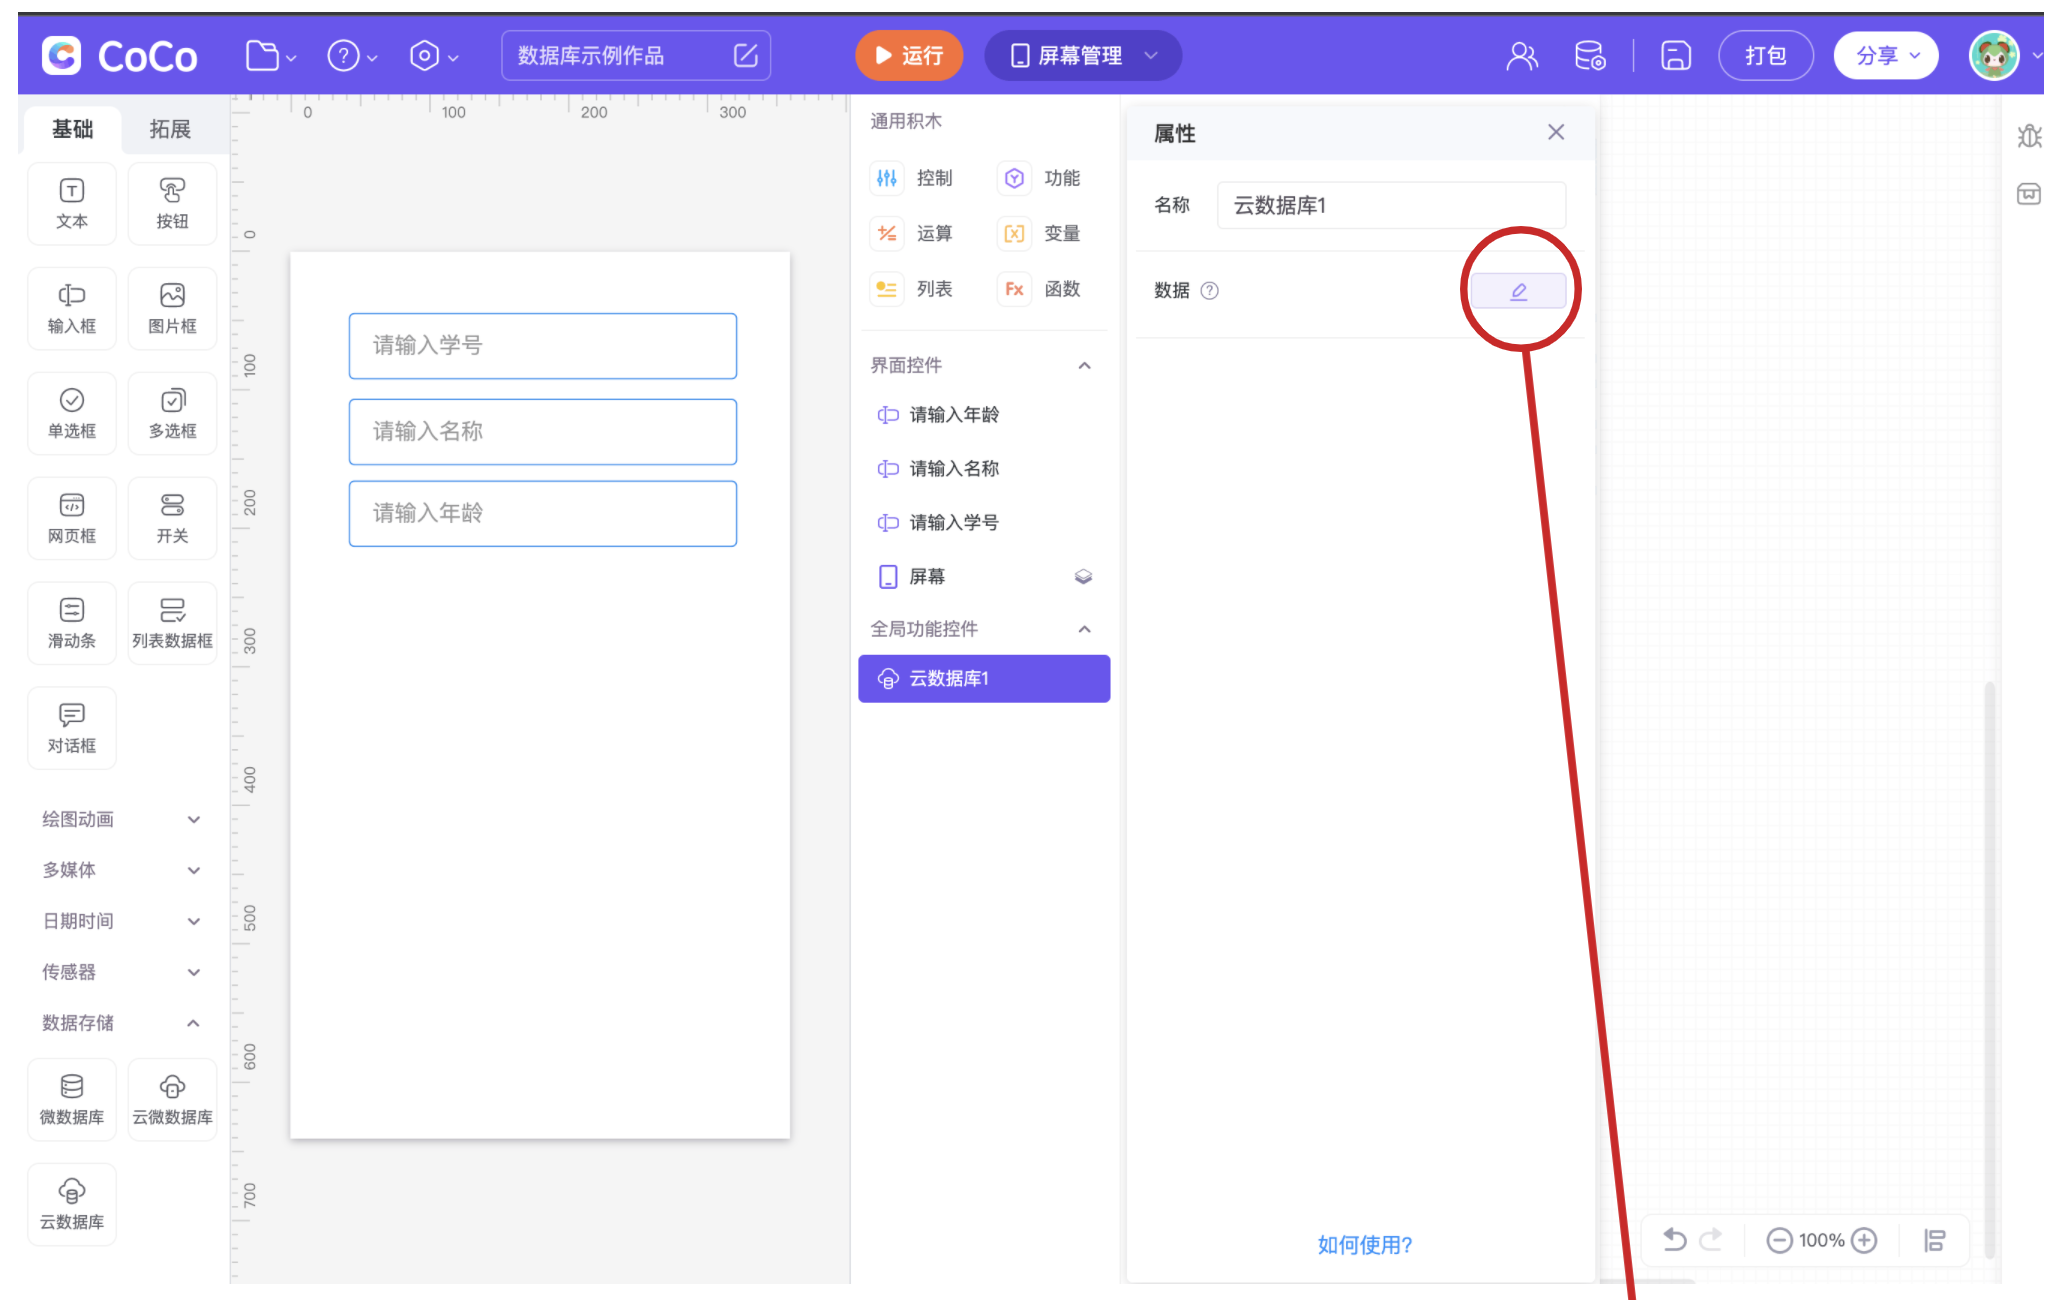Select the 列表数据框 widget
The width and height of the screenshot is (2052, 1300).
point(172,622)
